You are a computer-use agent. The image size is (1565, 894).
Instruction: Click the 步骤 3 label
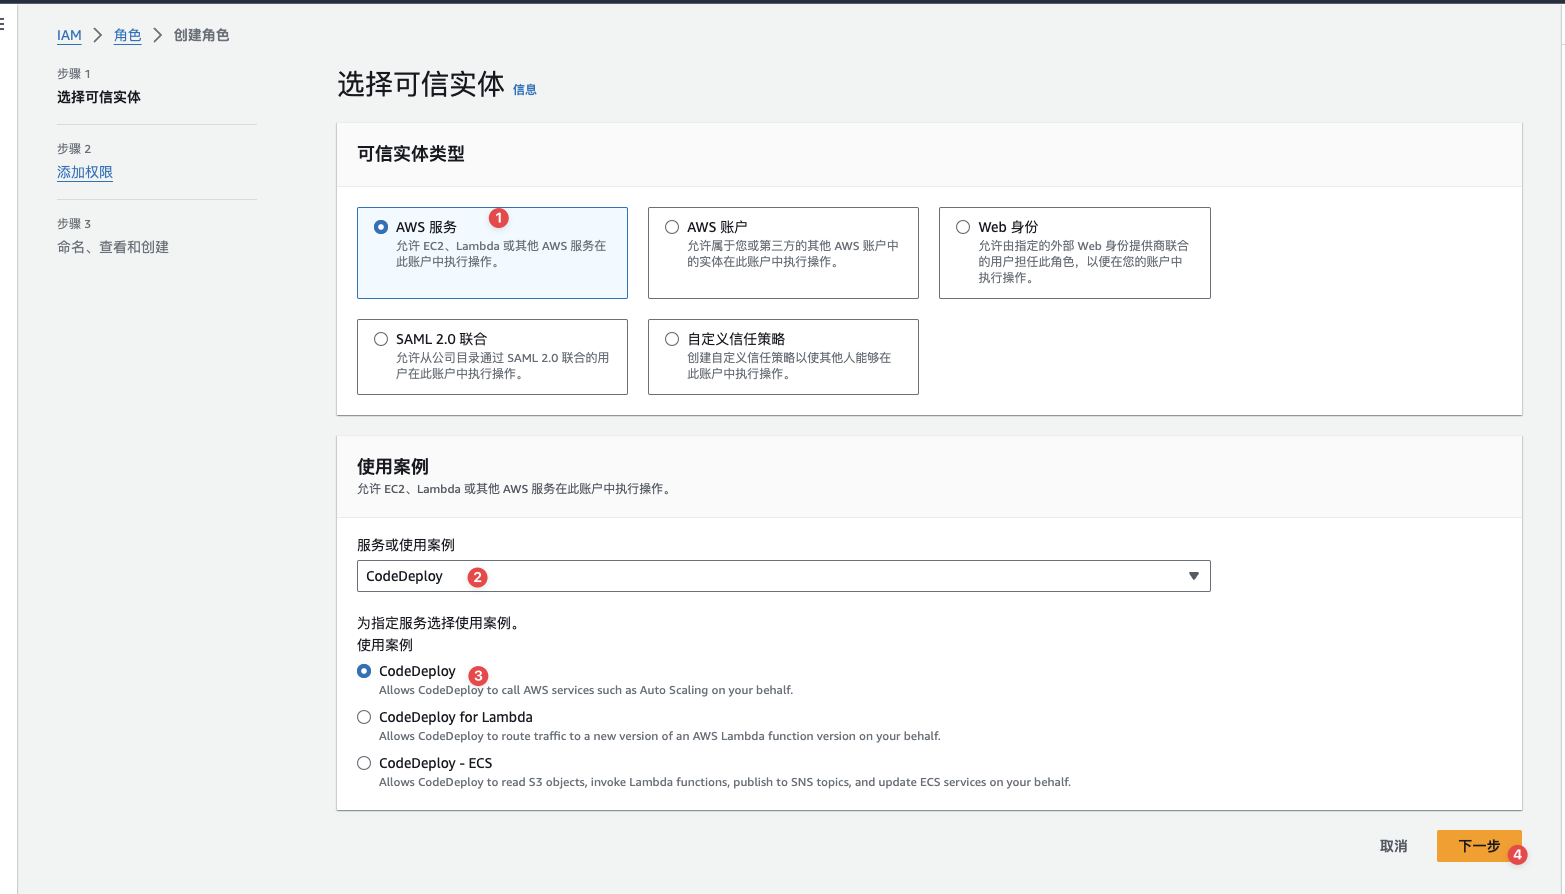[x=74, y=223]
